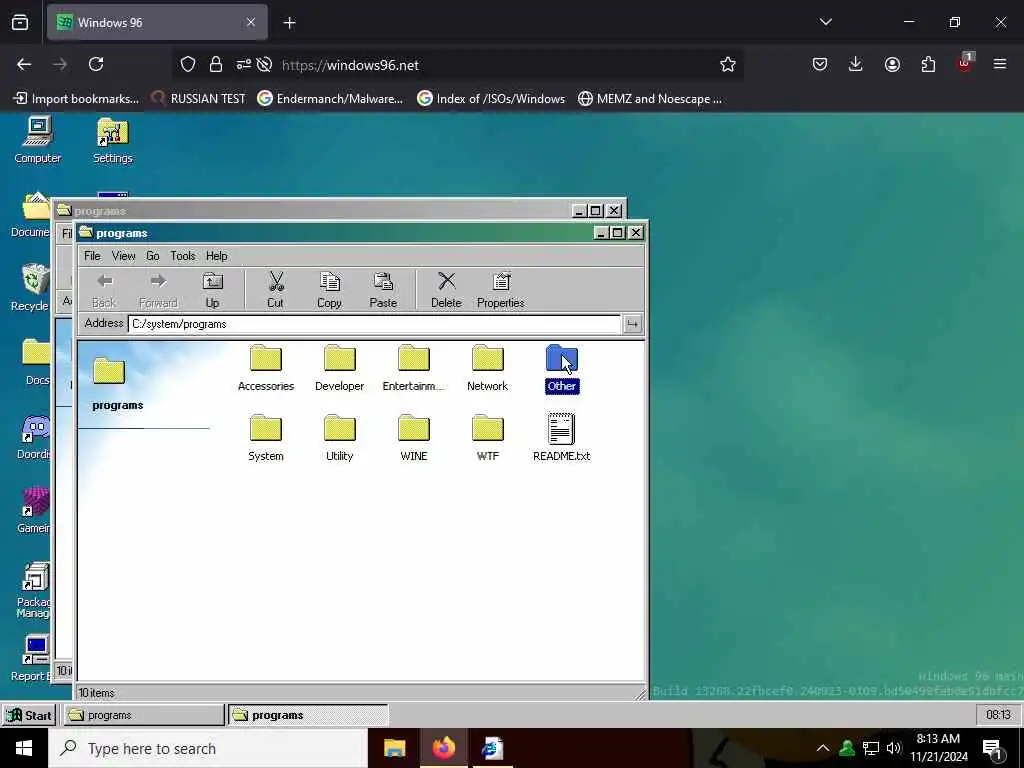Open the Network folder
Image resolution: width=1024 pixels, height=768 pixels.
click(x=487, y=368)
